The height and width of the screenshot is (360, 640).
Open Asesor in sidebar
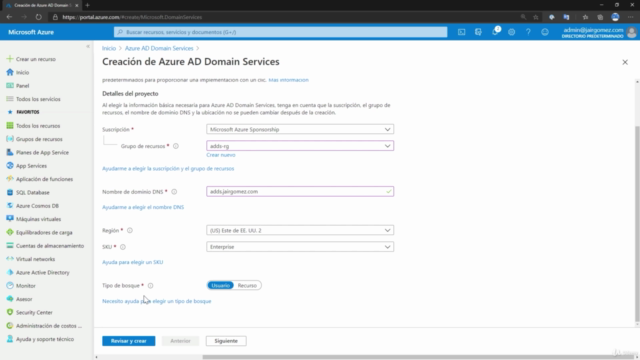[x=24, y=299]
